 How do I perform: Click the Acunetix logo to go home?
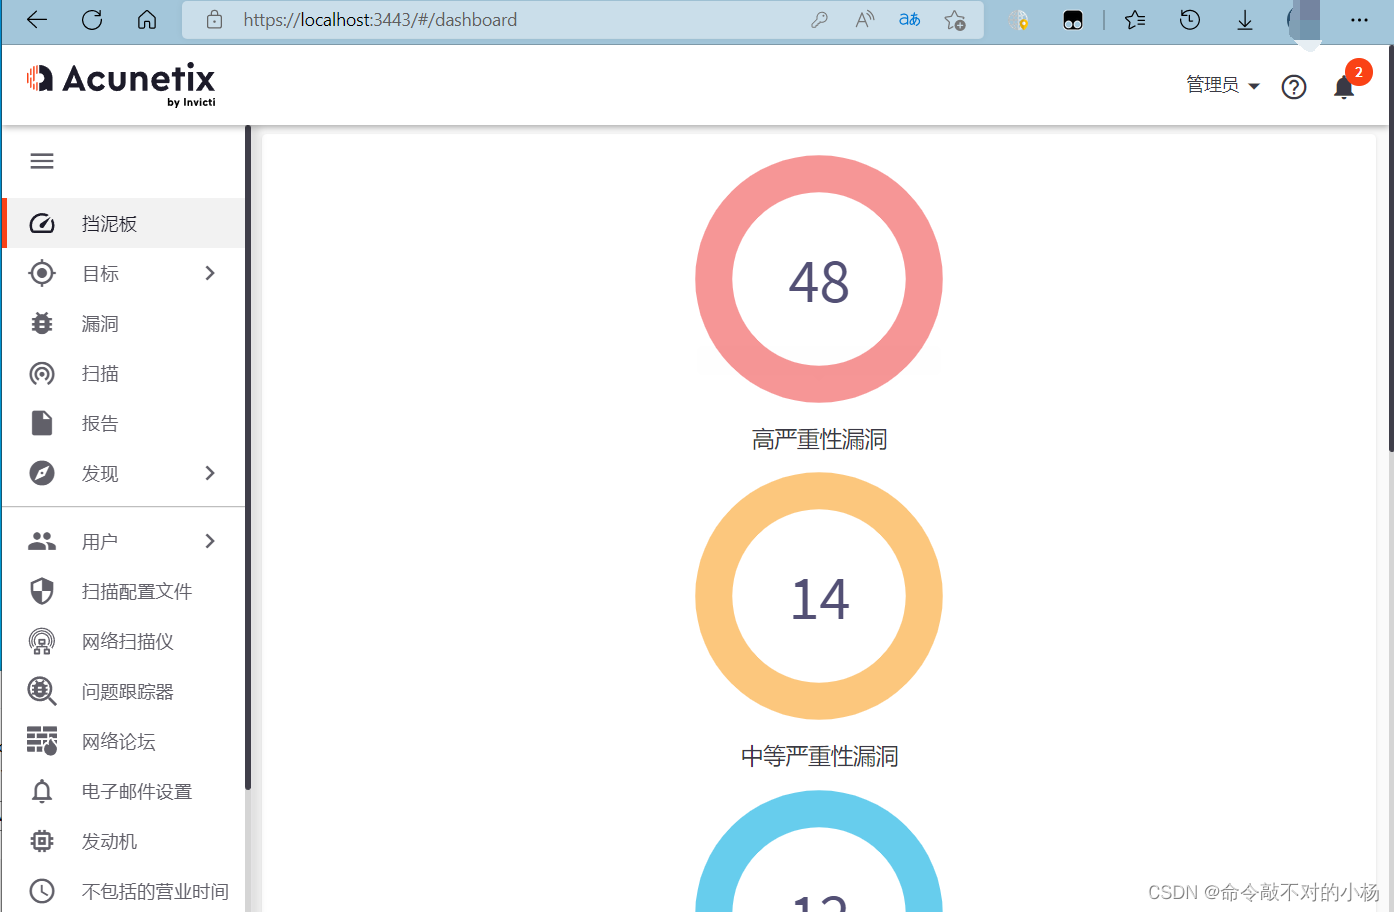point(120,83)
